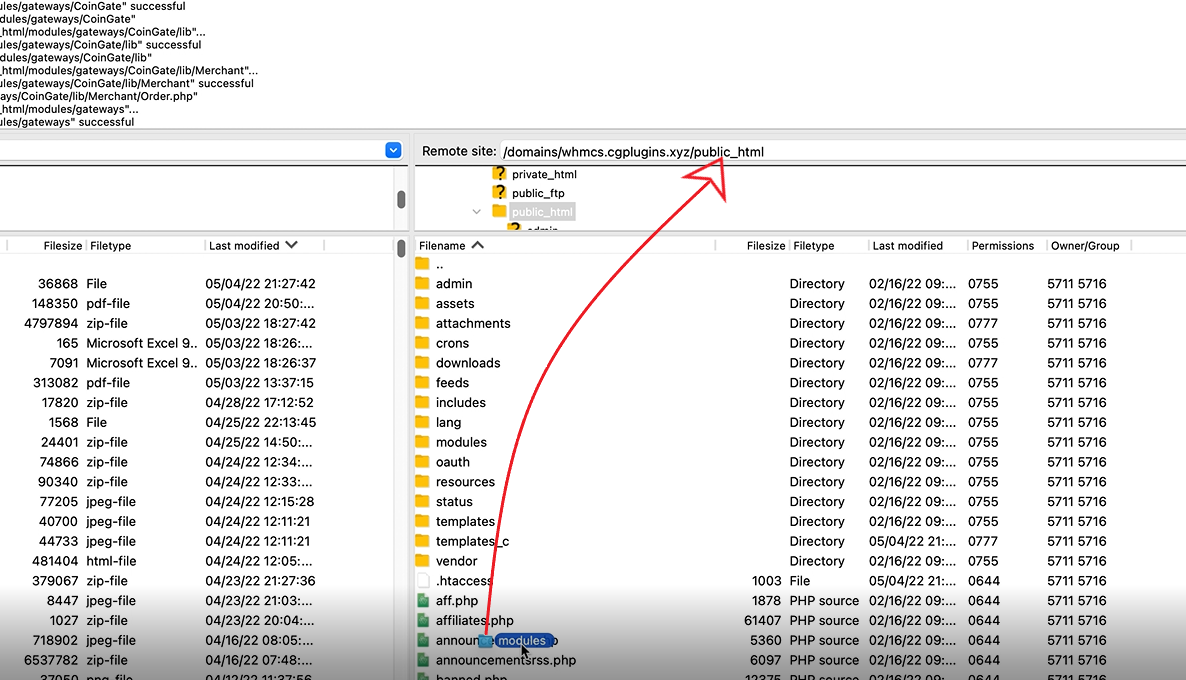Select the templates folder icon
Viewport: 1186px width, 680px height.
(x=422, y=521)
